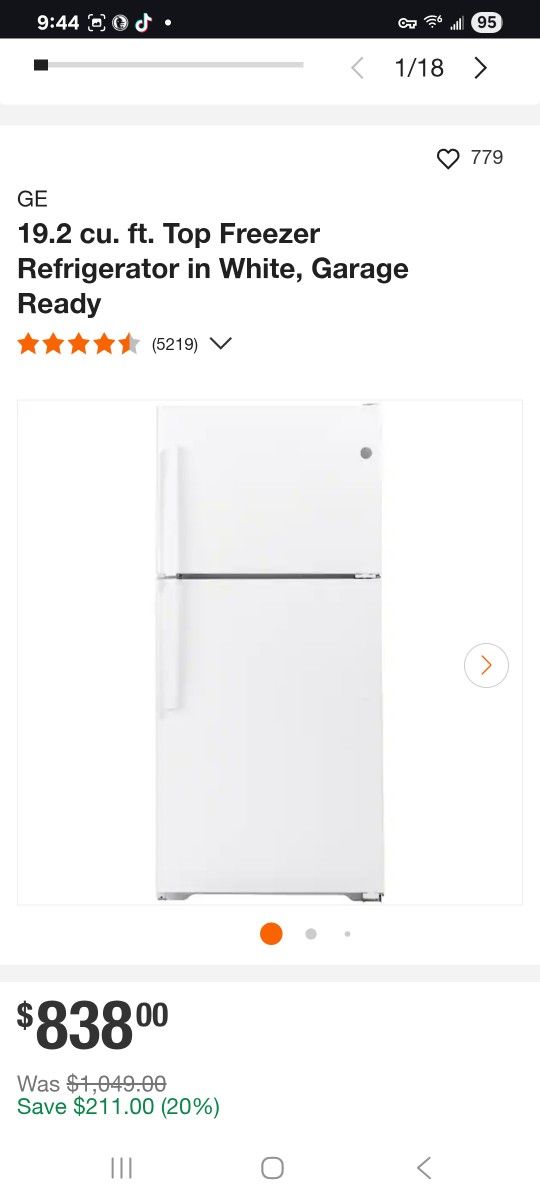Tap the Android home button
Image resolution: width=540 pixels, height=1200 pixels.
tap(272, 1167)
